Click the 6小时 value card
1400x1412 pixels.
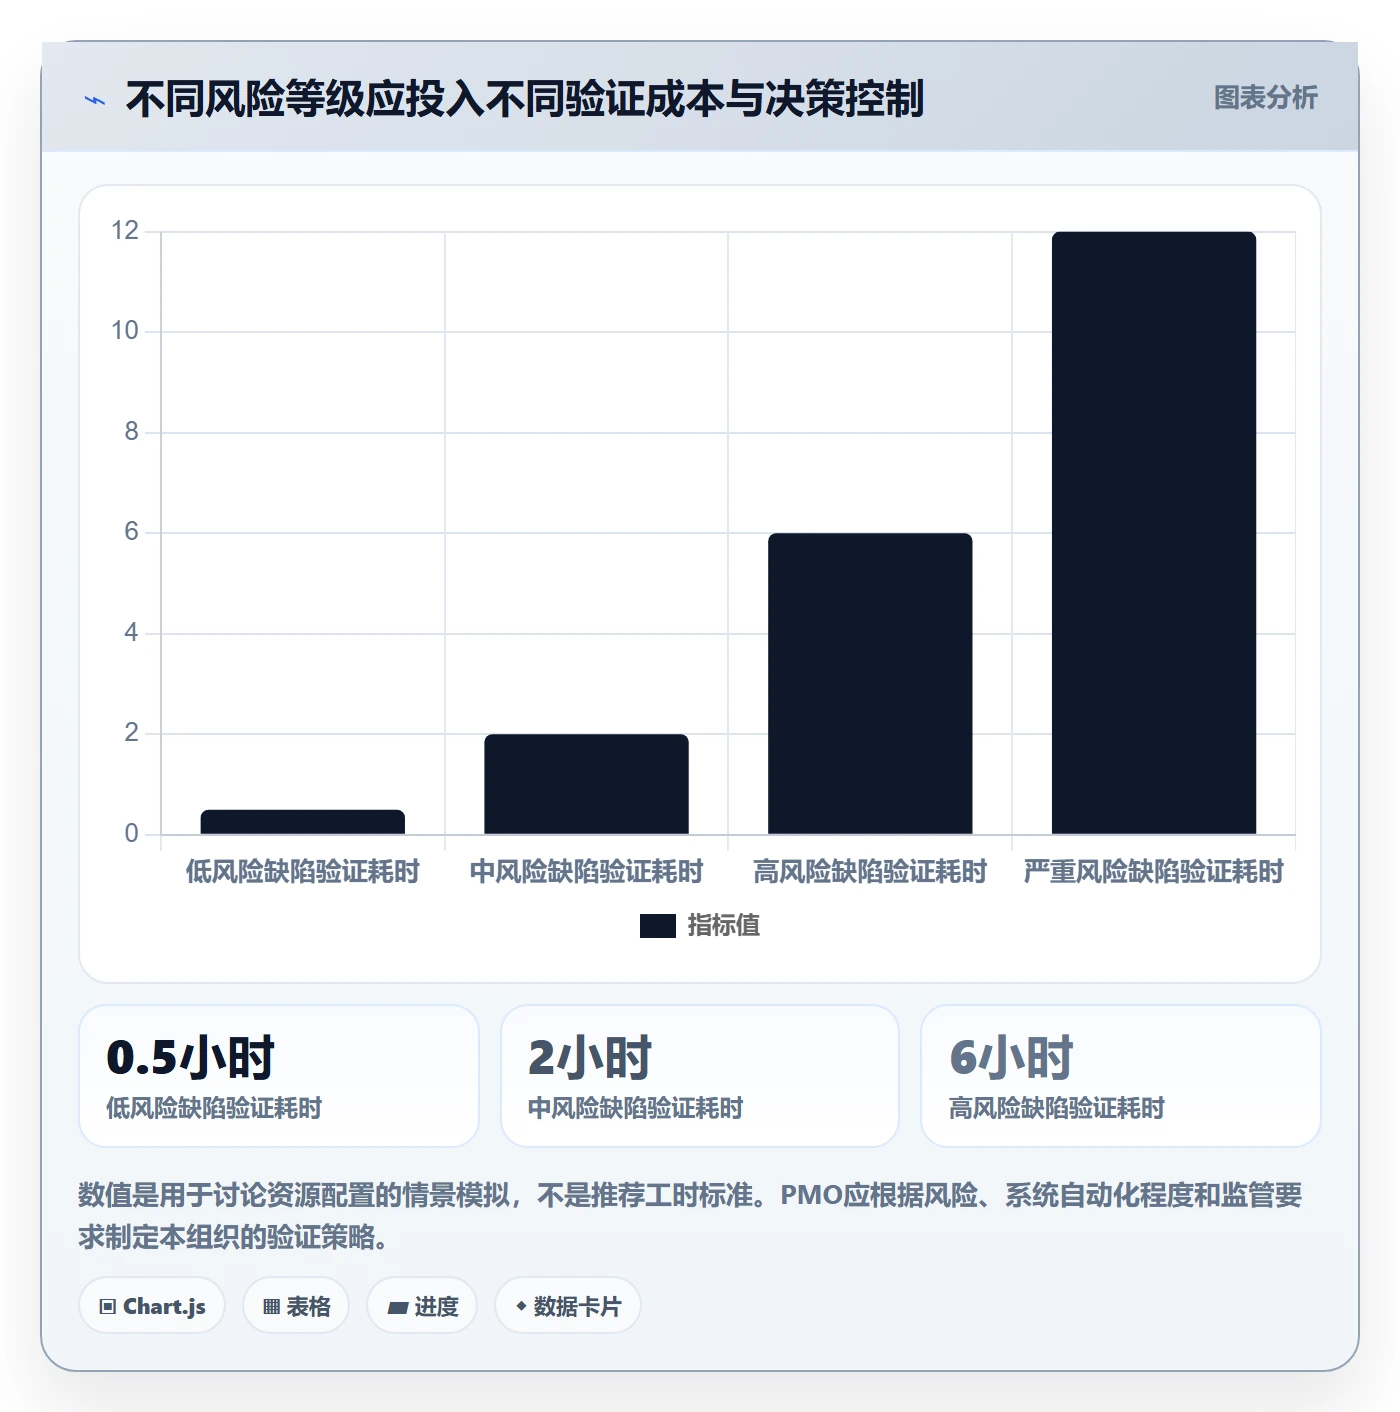coord(1121,1076)
